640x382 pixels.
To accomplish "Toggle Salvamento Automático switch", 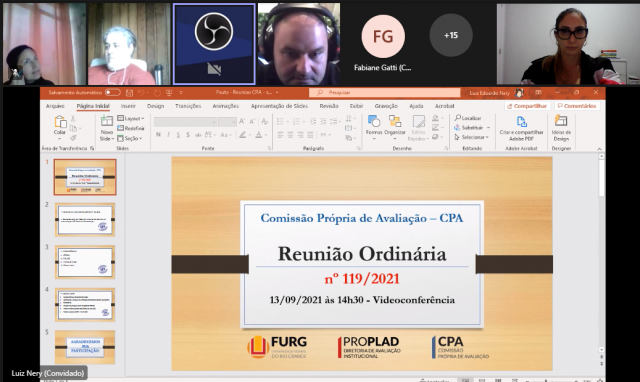I will click(x=113, y=92).
